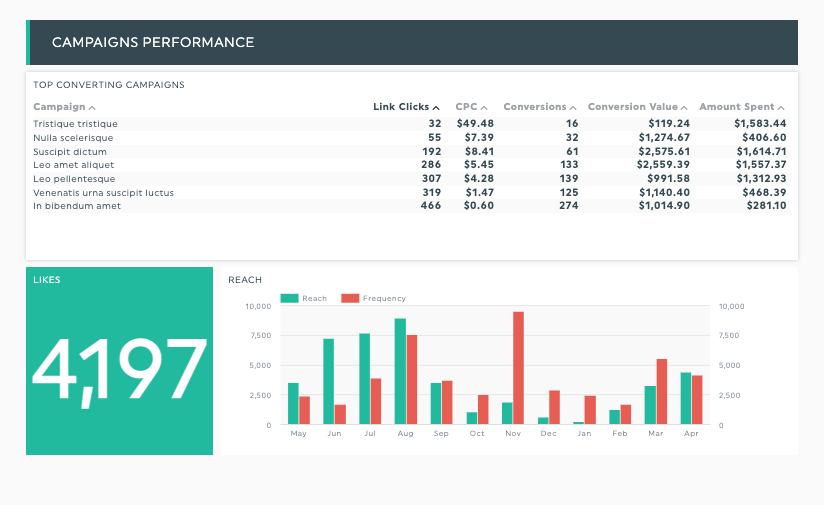The image size is (824, 505).
Task: Click the 4,197 Likes counter
Action: (119, 371)
